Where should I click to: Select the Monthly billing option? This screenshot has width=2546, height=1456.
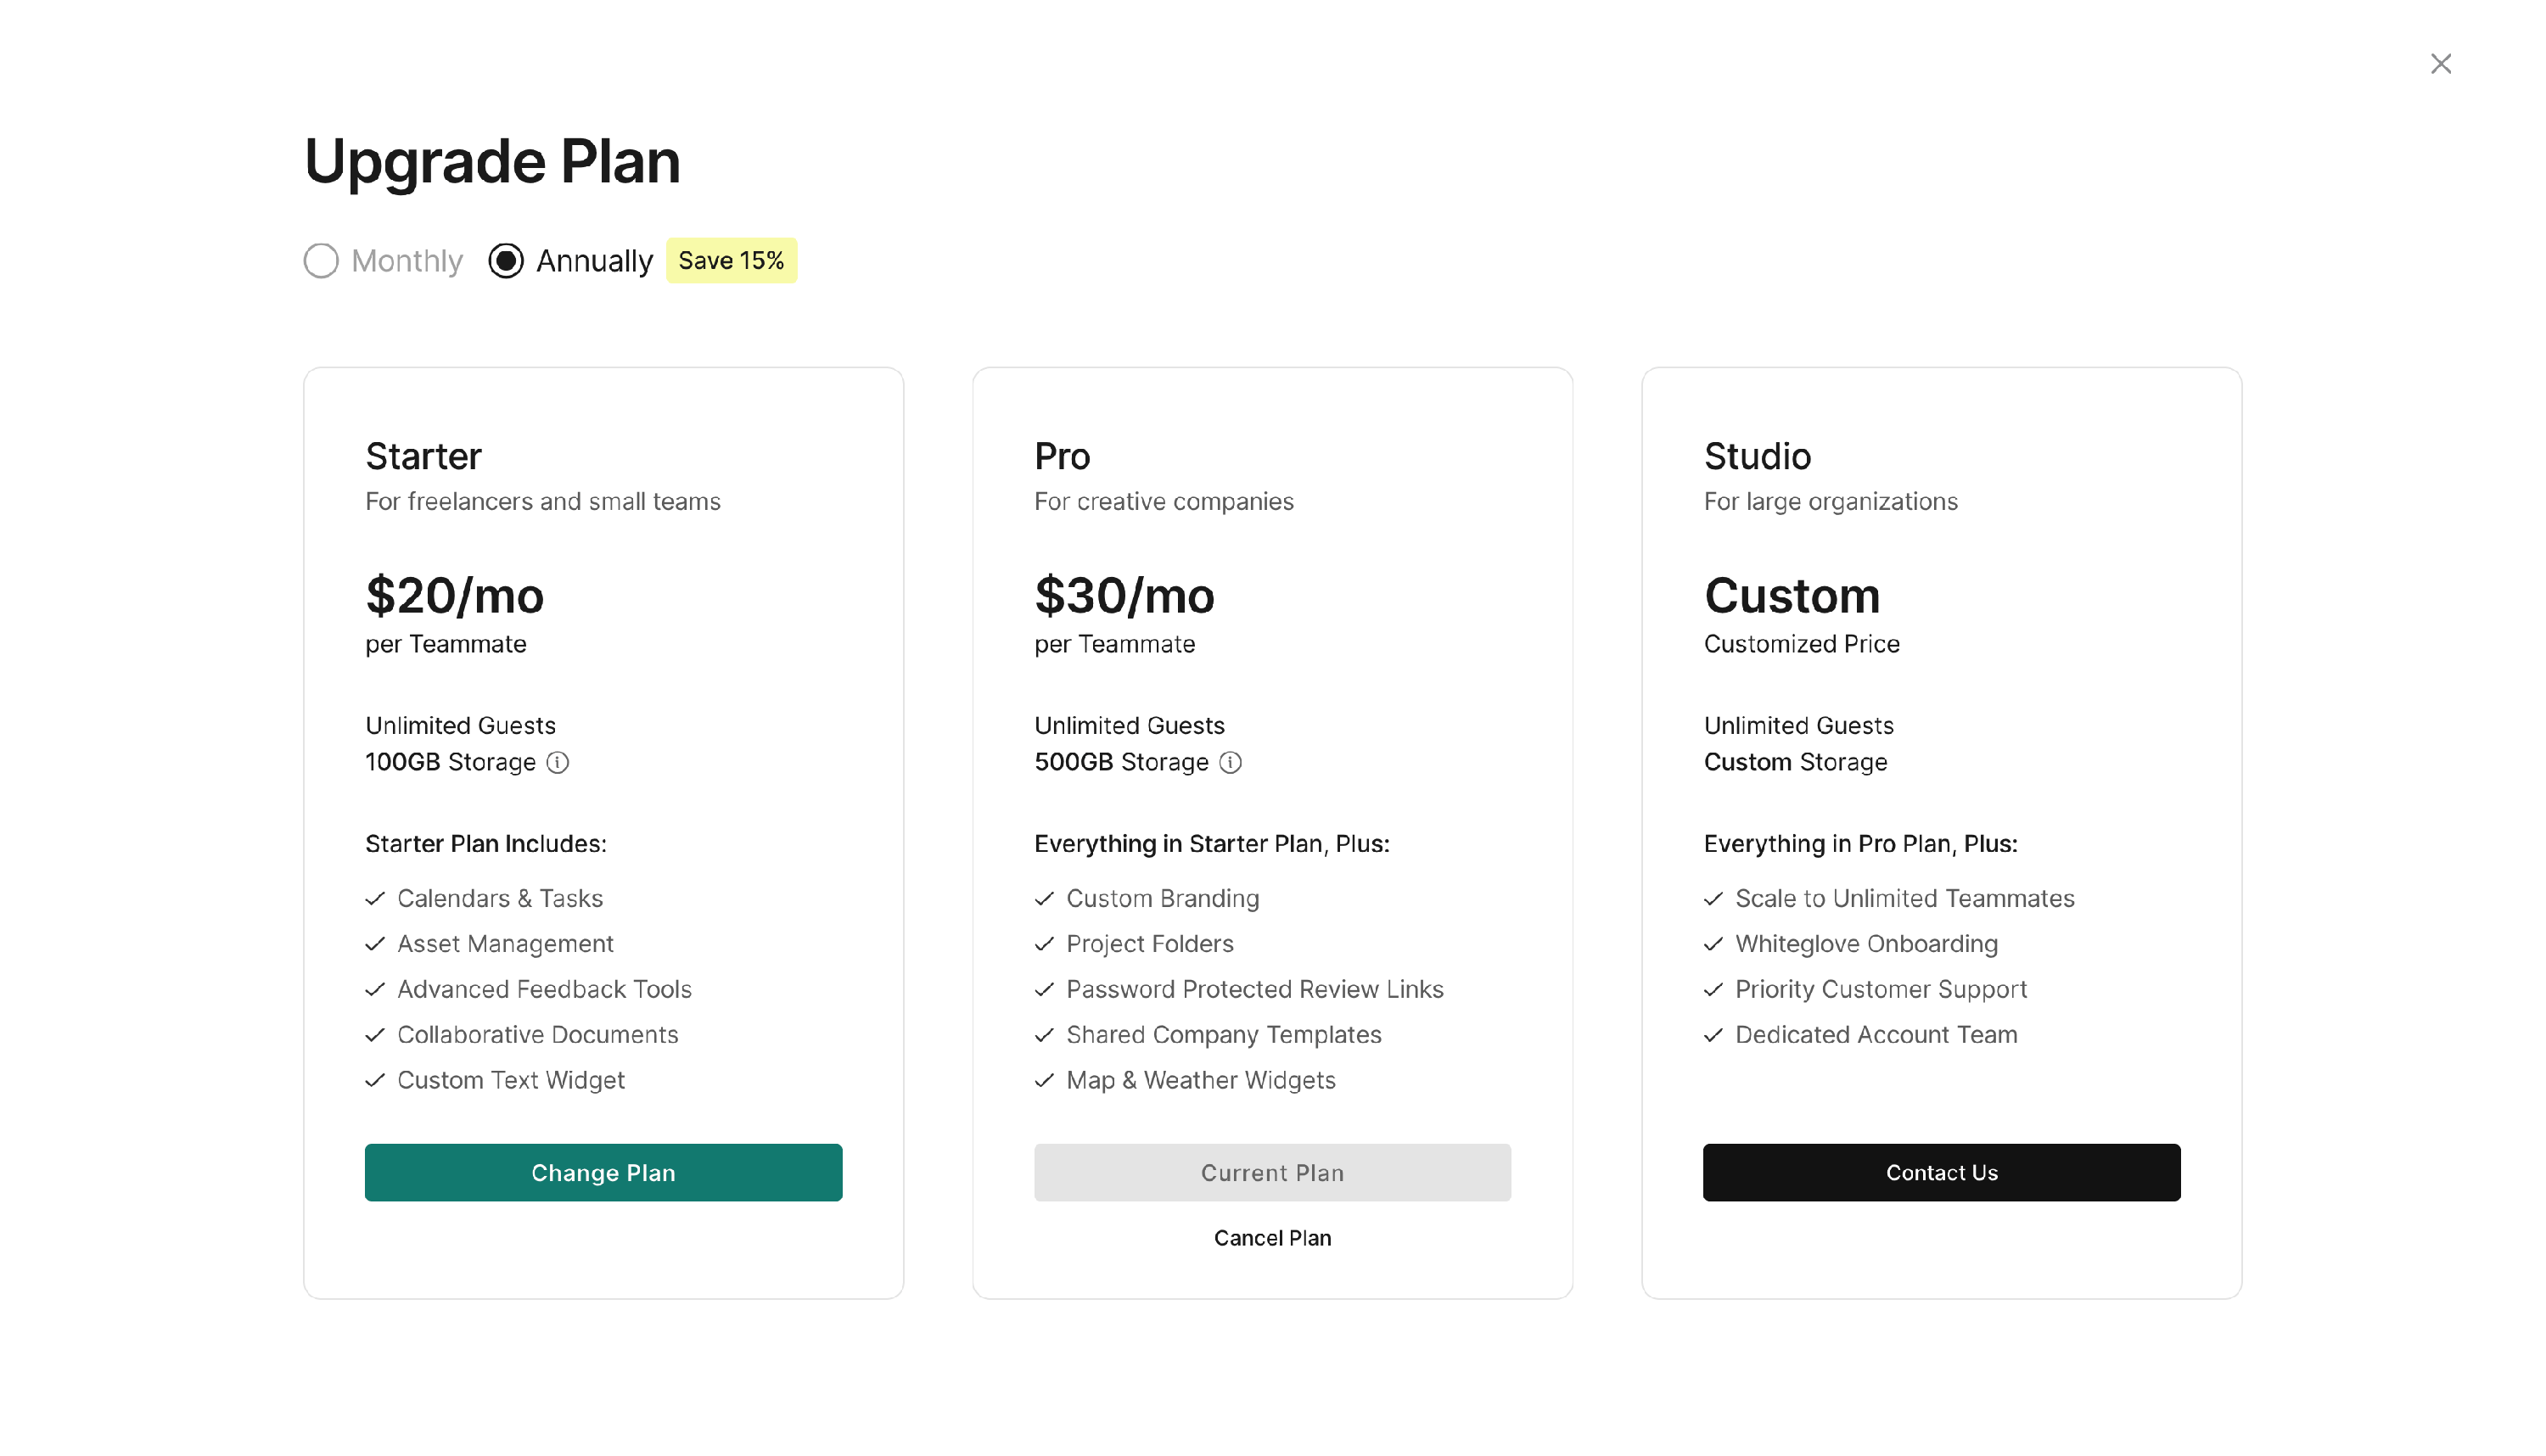(x=321, y=261)
